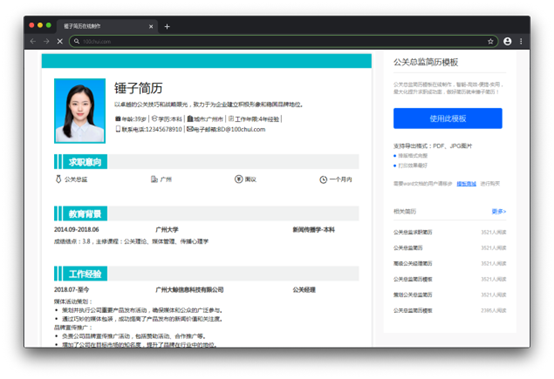Click the search magnifier in the address bar
Image resolution: width=554 pixels, height=379 pixels.
(77, 41)
